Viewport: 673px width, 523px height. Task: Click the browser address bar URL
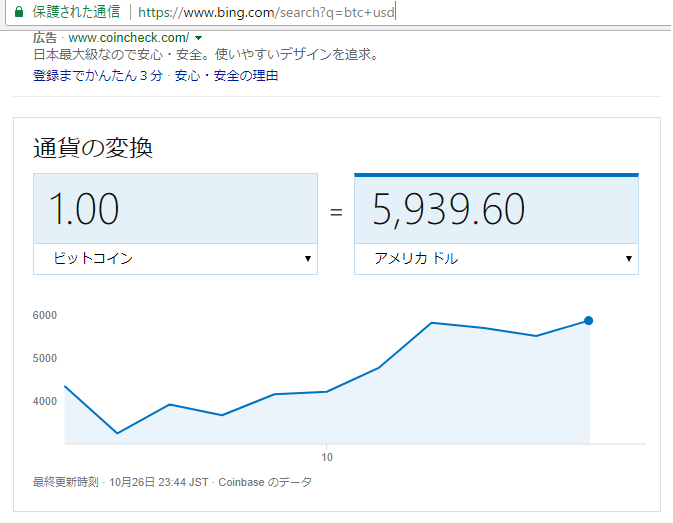click(x=266, y=12)
